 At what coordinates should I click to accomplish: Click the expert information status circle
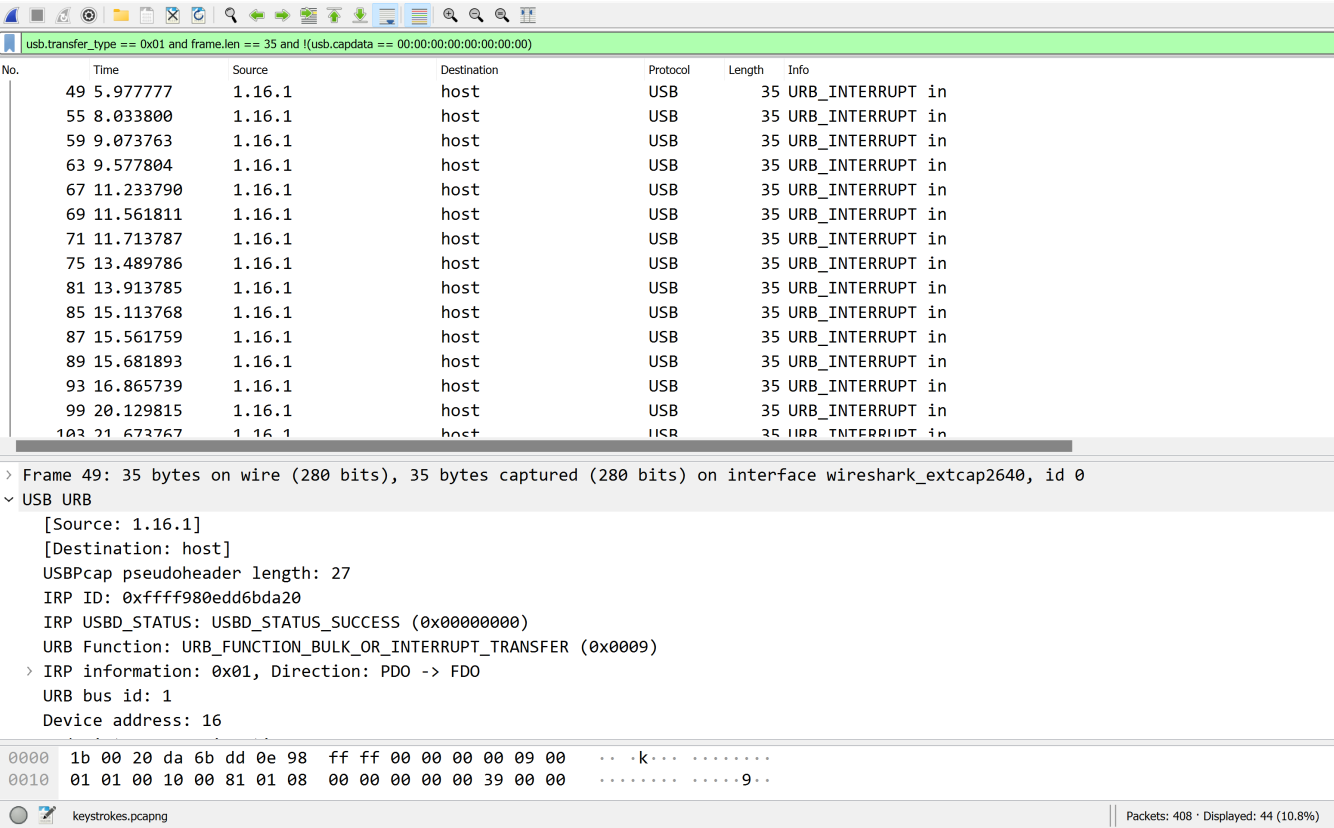(x=18, y=815)
